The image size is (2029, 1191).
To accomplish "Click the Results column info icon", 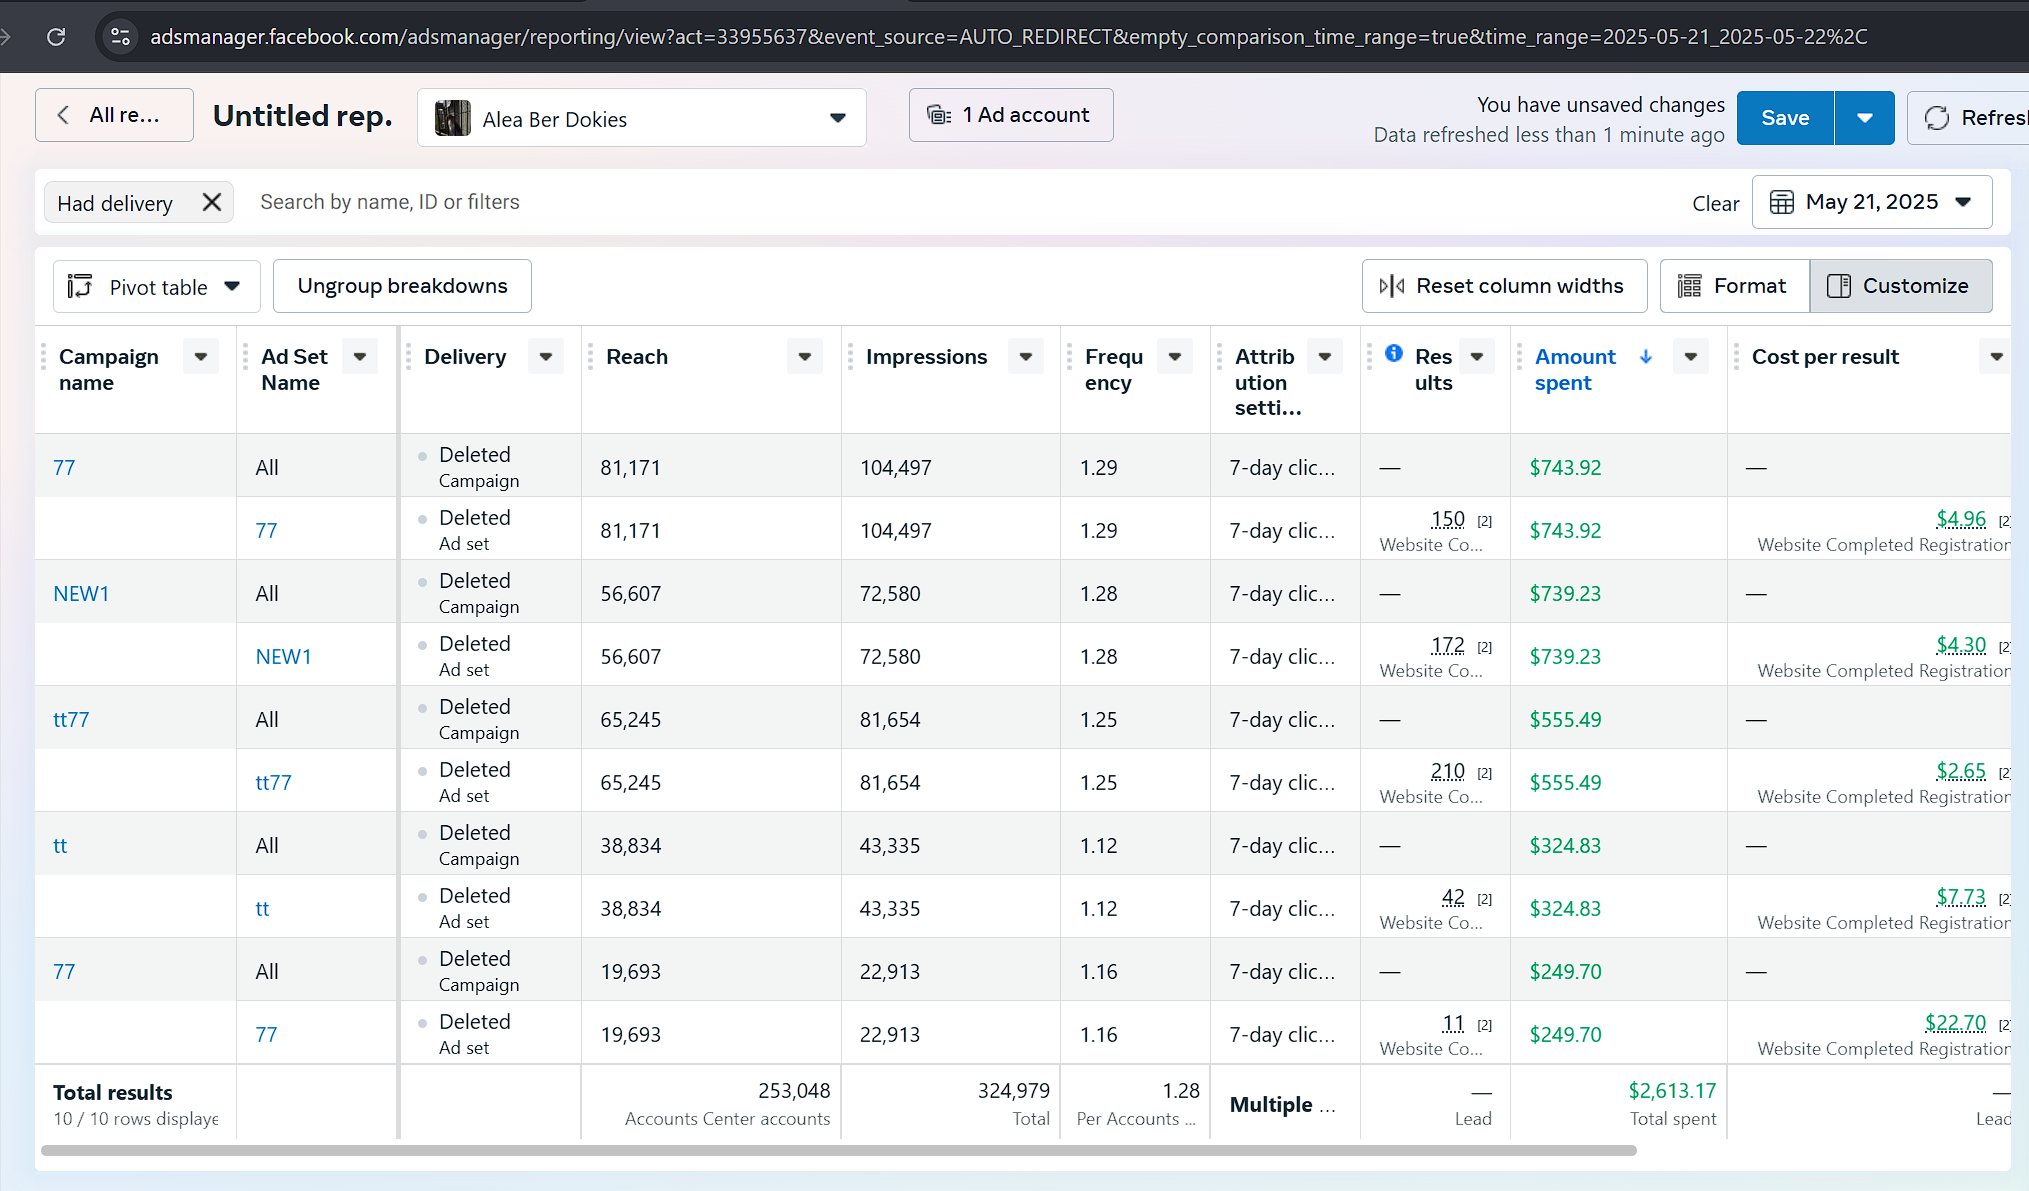I will point(1393,353).
